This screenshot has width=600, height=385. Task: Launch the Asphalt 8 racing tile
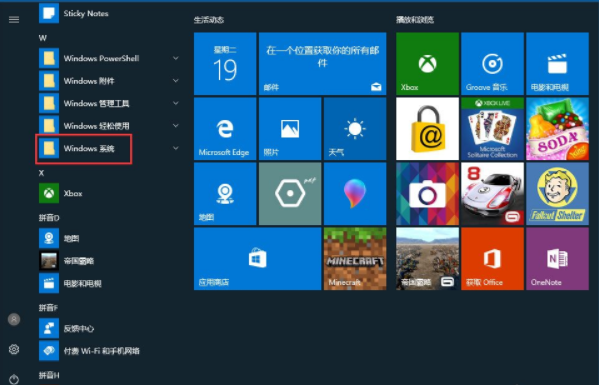(492, 194)
